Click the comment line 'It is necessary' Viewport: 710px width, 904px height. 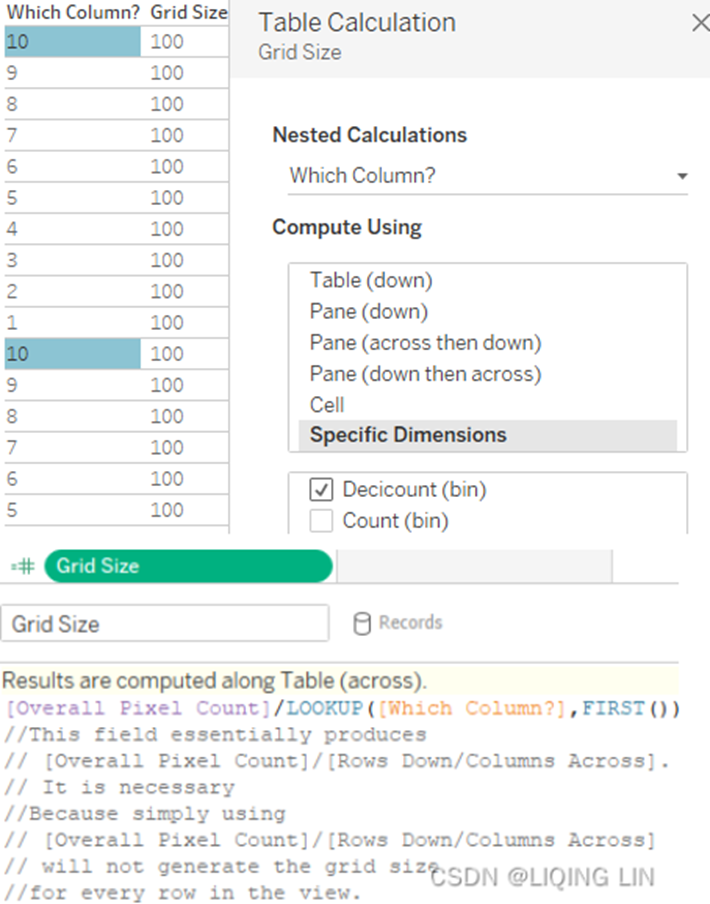pos(119,788)
